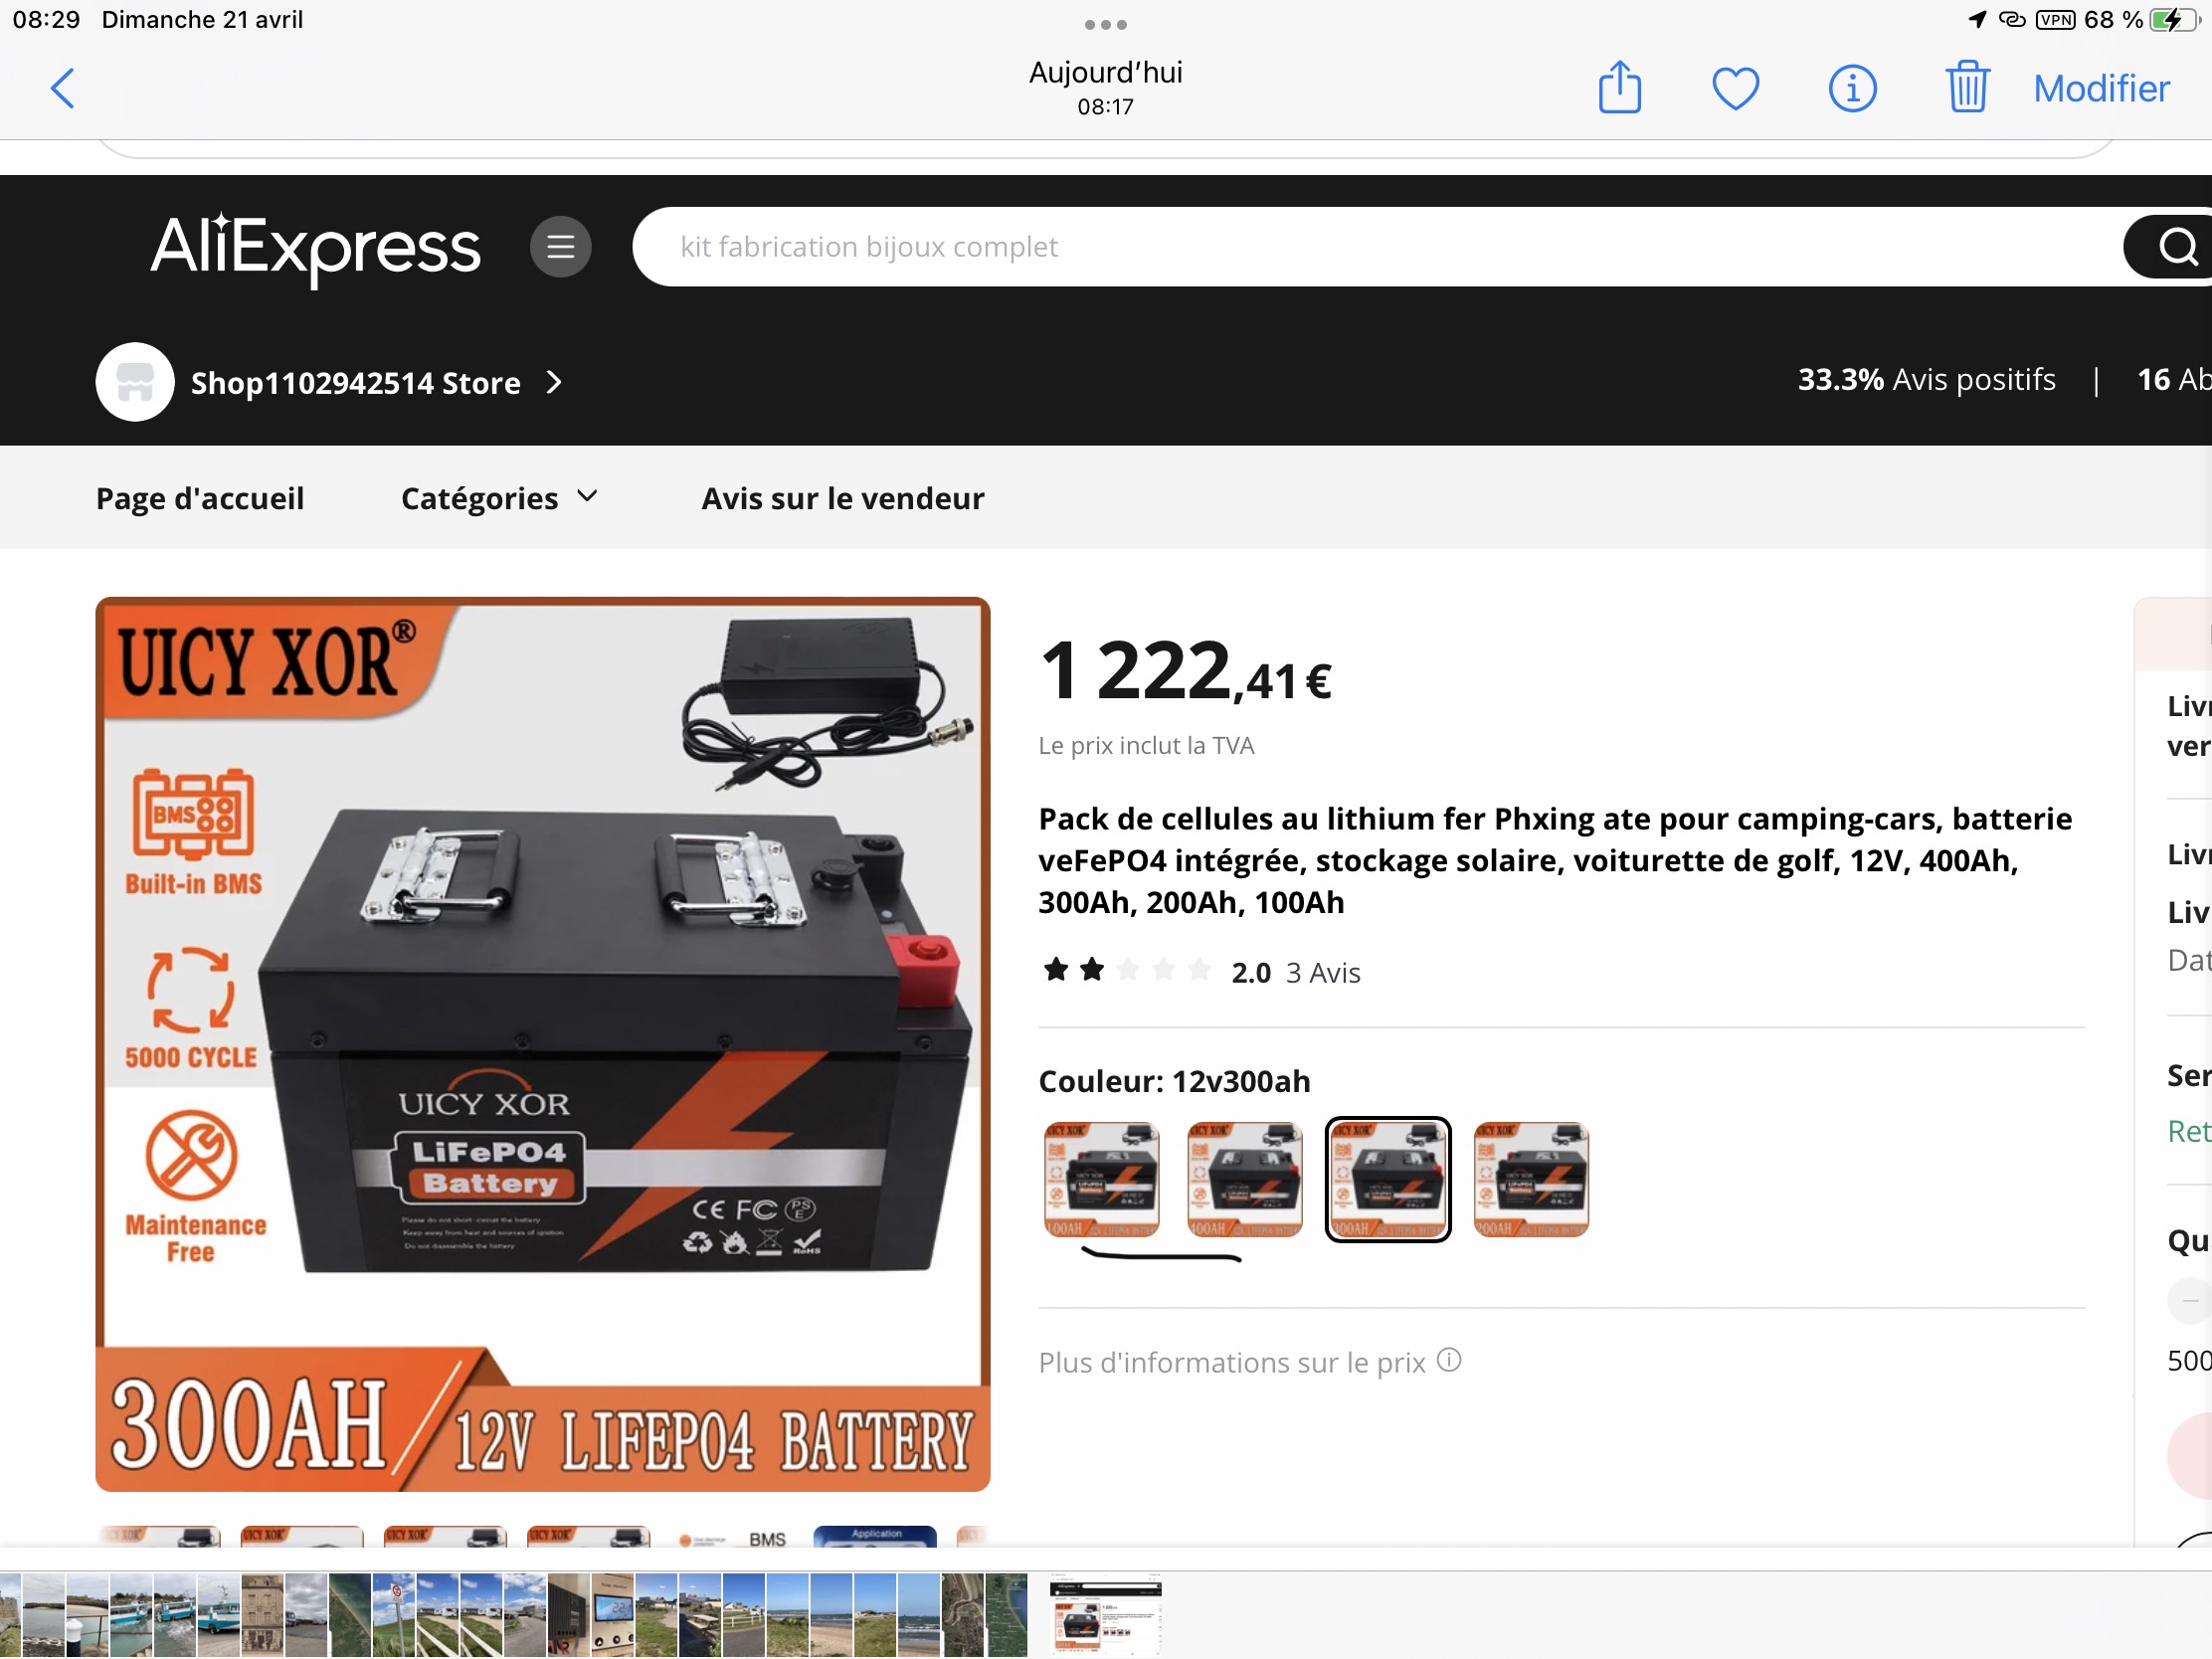2212x1659 pixels.
Task: Open the share sheet icon
Action: (x=1619, y=88)
